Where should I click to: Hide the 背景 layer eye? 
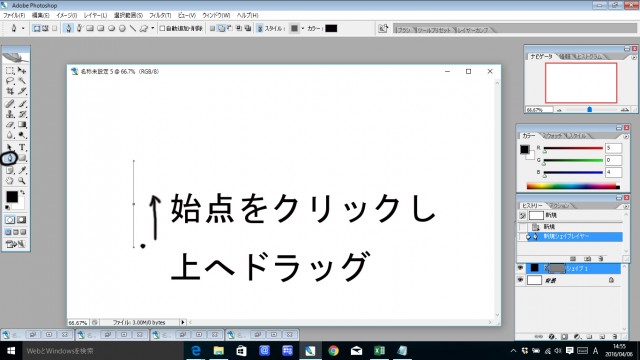point(520,280)
